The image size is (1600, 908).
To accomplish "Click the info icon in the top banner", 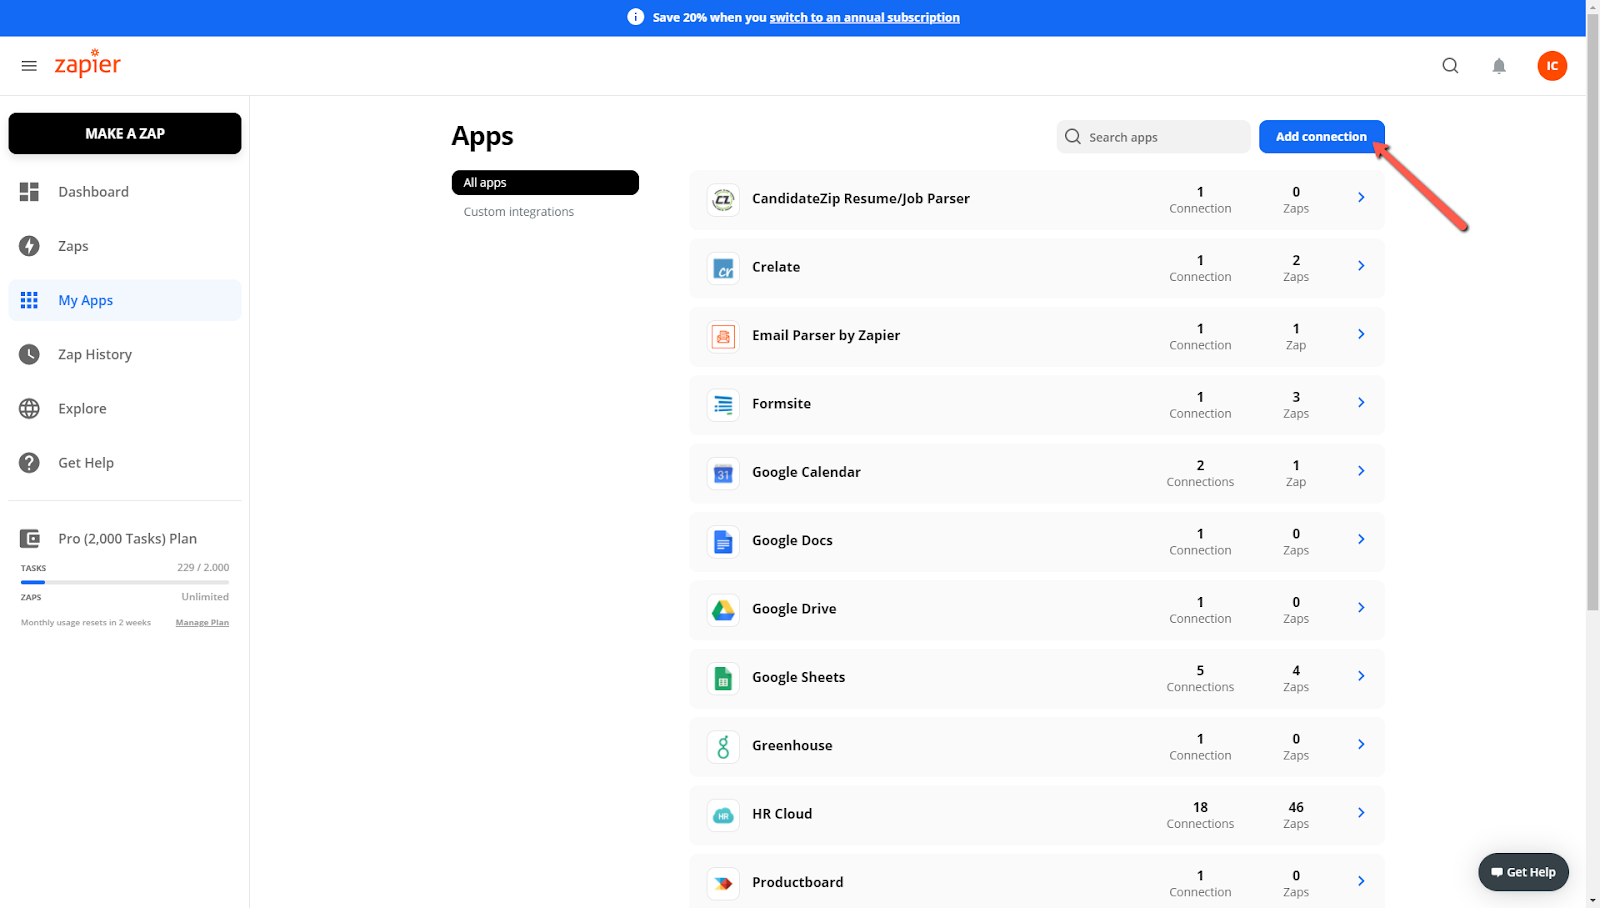I will (636, 17).
